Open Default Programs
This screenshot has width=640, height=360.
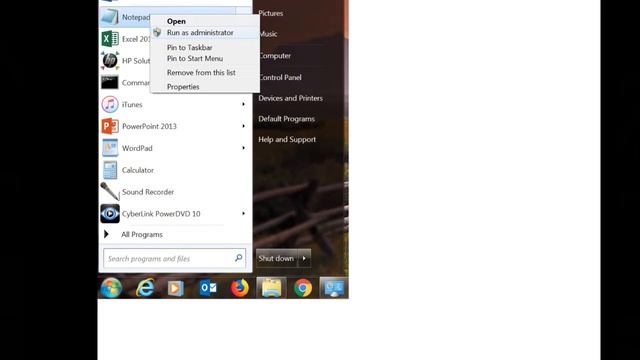(286, 119)
